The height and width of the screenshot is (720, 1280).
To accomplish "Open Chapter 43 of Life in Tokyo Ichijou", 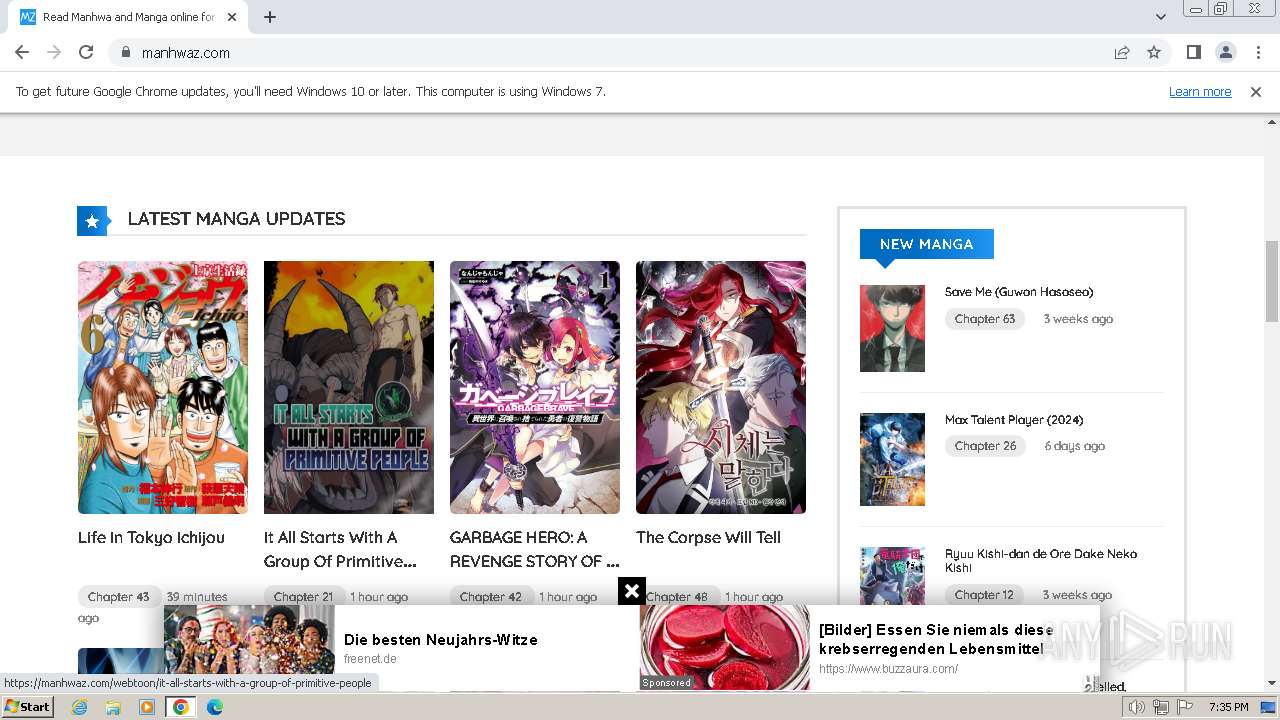I will point(118,597).
